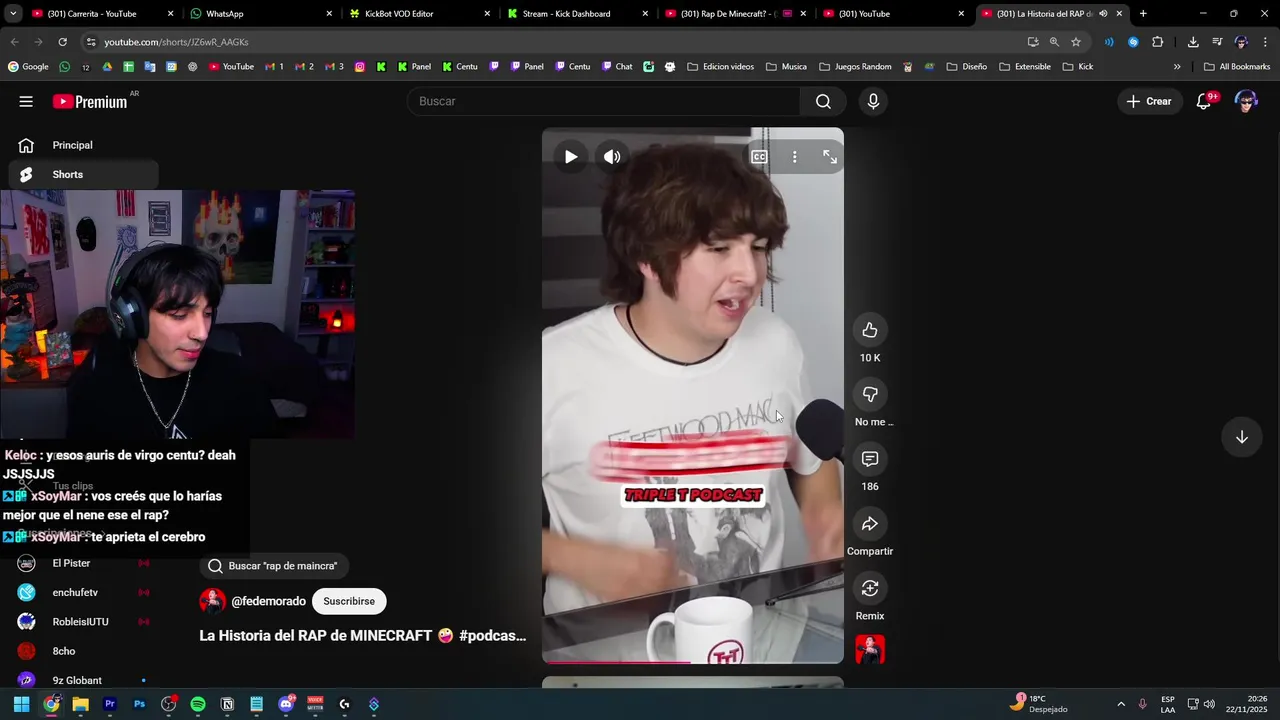Open Chrome media controls icon
1280x720 pixels.
click(x=1217, y=42)
